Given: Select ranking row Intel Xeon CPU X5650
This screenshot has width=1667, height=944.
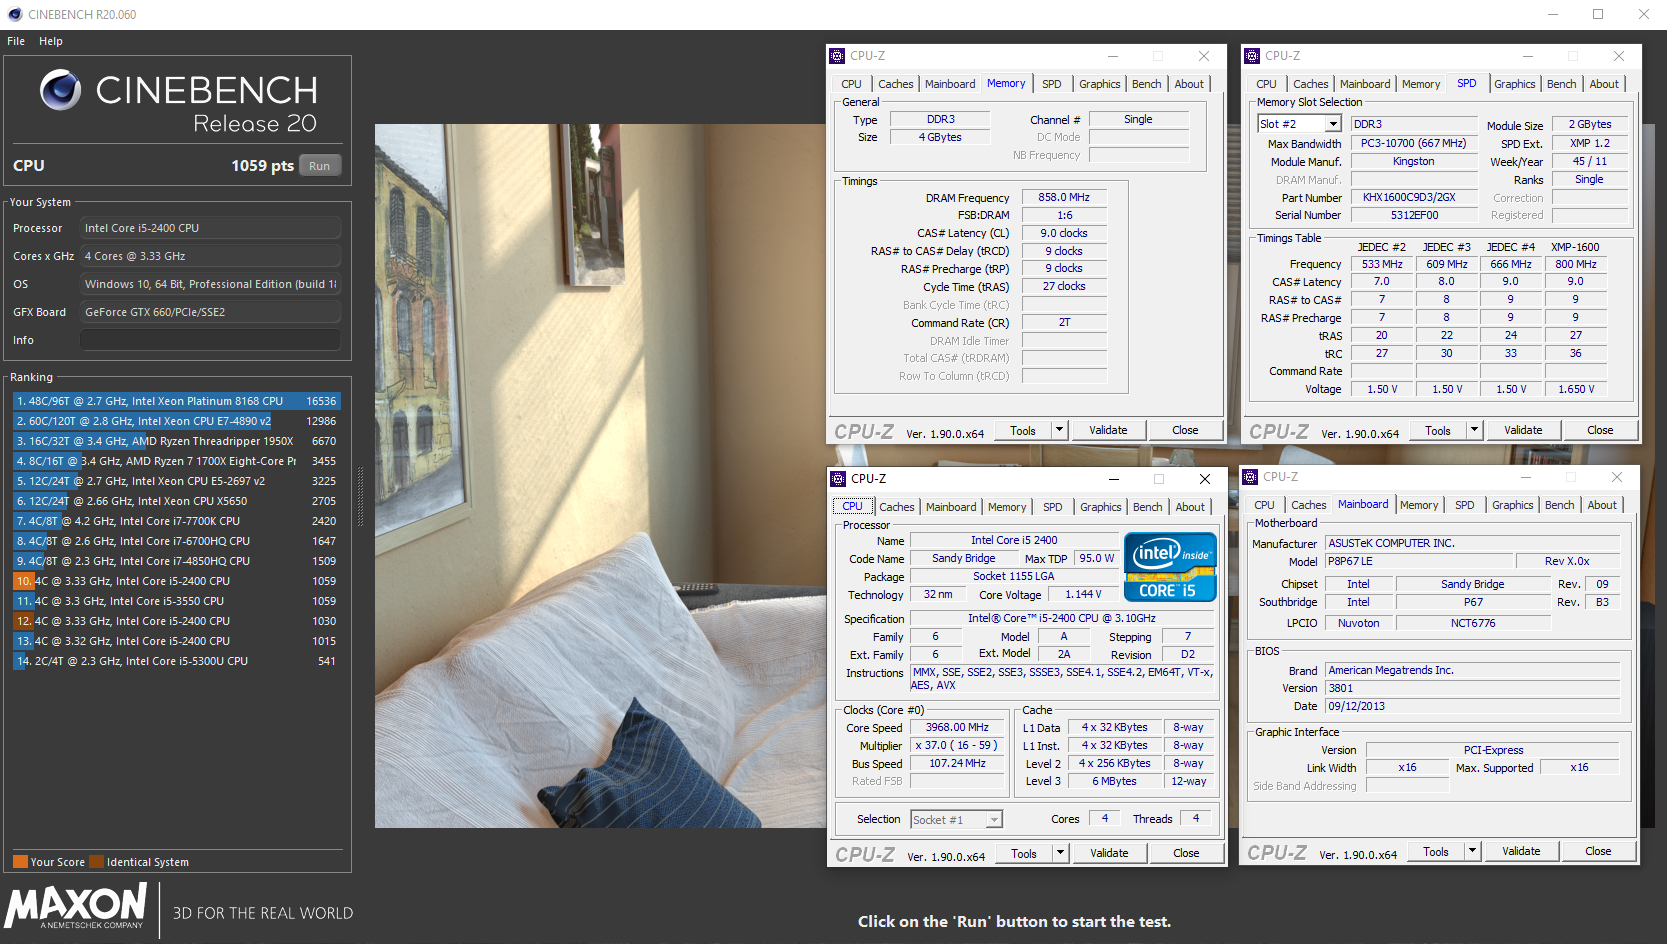Looking at the screenshot, I should click(177, 501).
